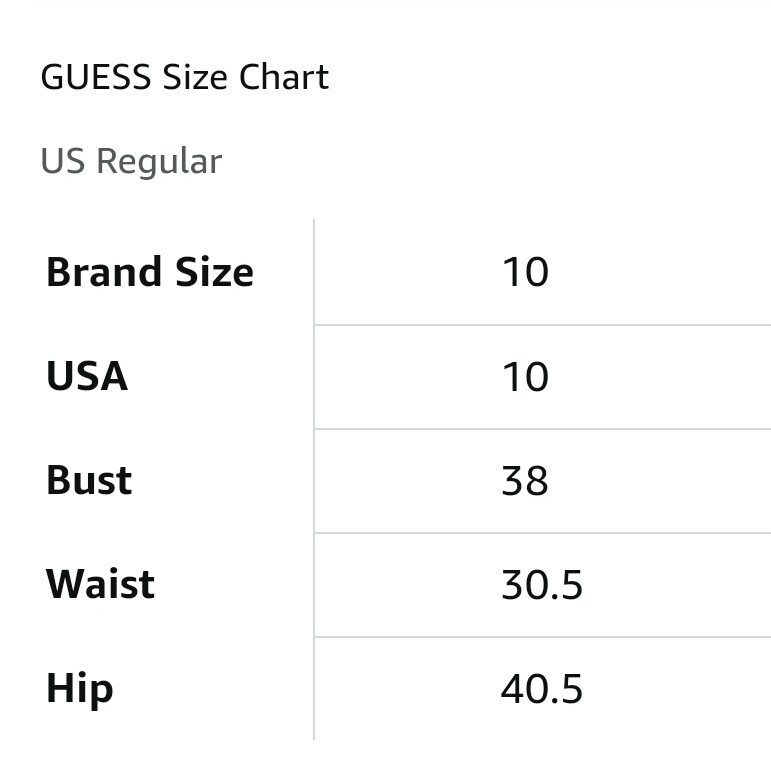Click the word GUESS in the title
771x781 pixels.
(x=94, y=78)
